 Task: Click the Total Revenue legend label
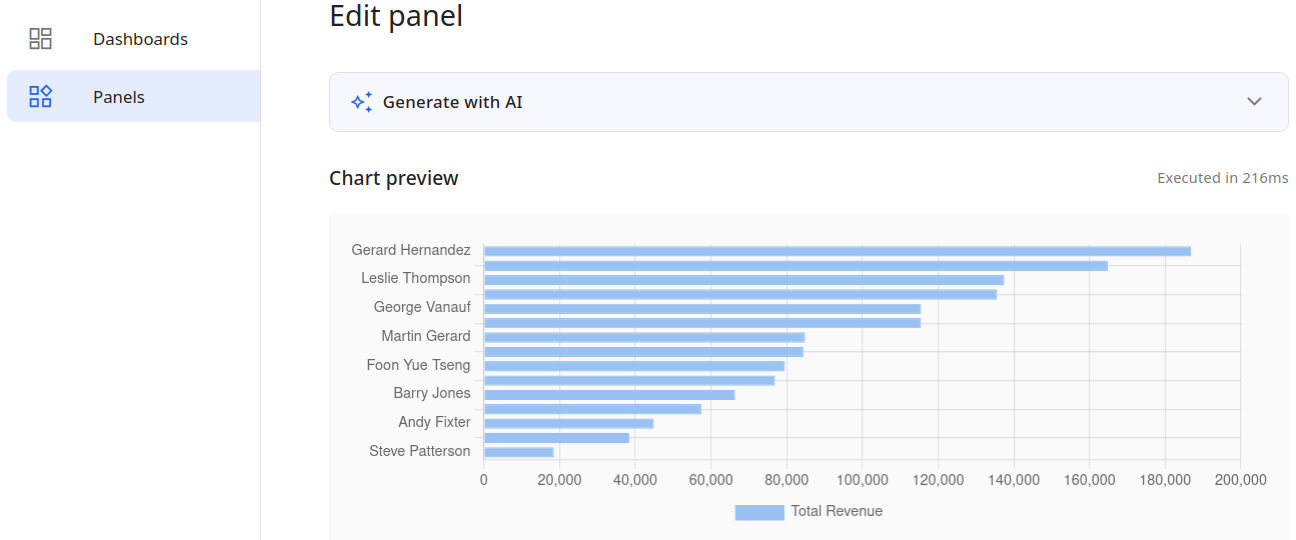836,511
